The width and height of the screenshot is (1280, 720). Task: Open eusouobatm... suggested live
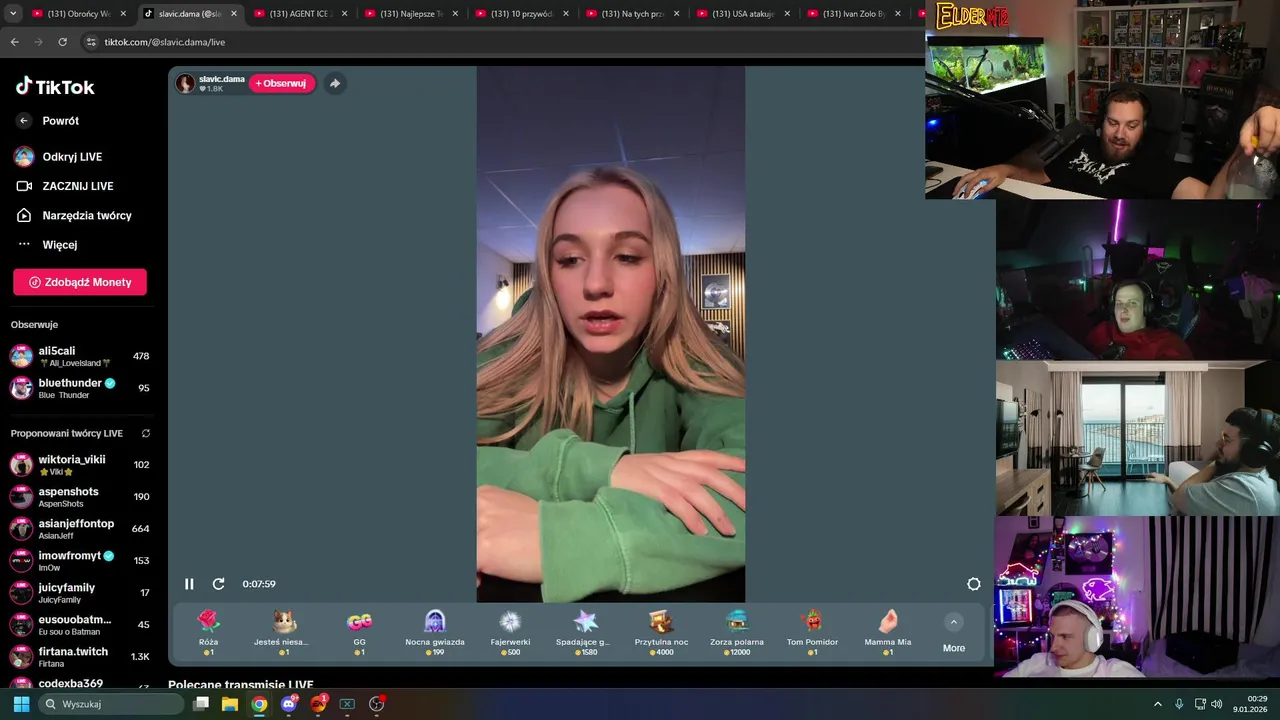pos(79,625)
